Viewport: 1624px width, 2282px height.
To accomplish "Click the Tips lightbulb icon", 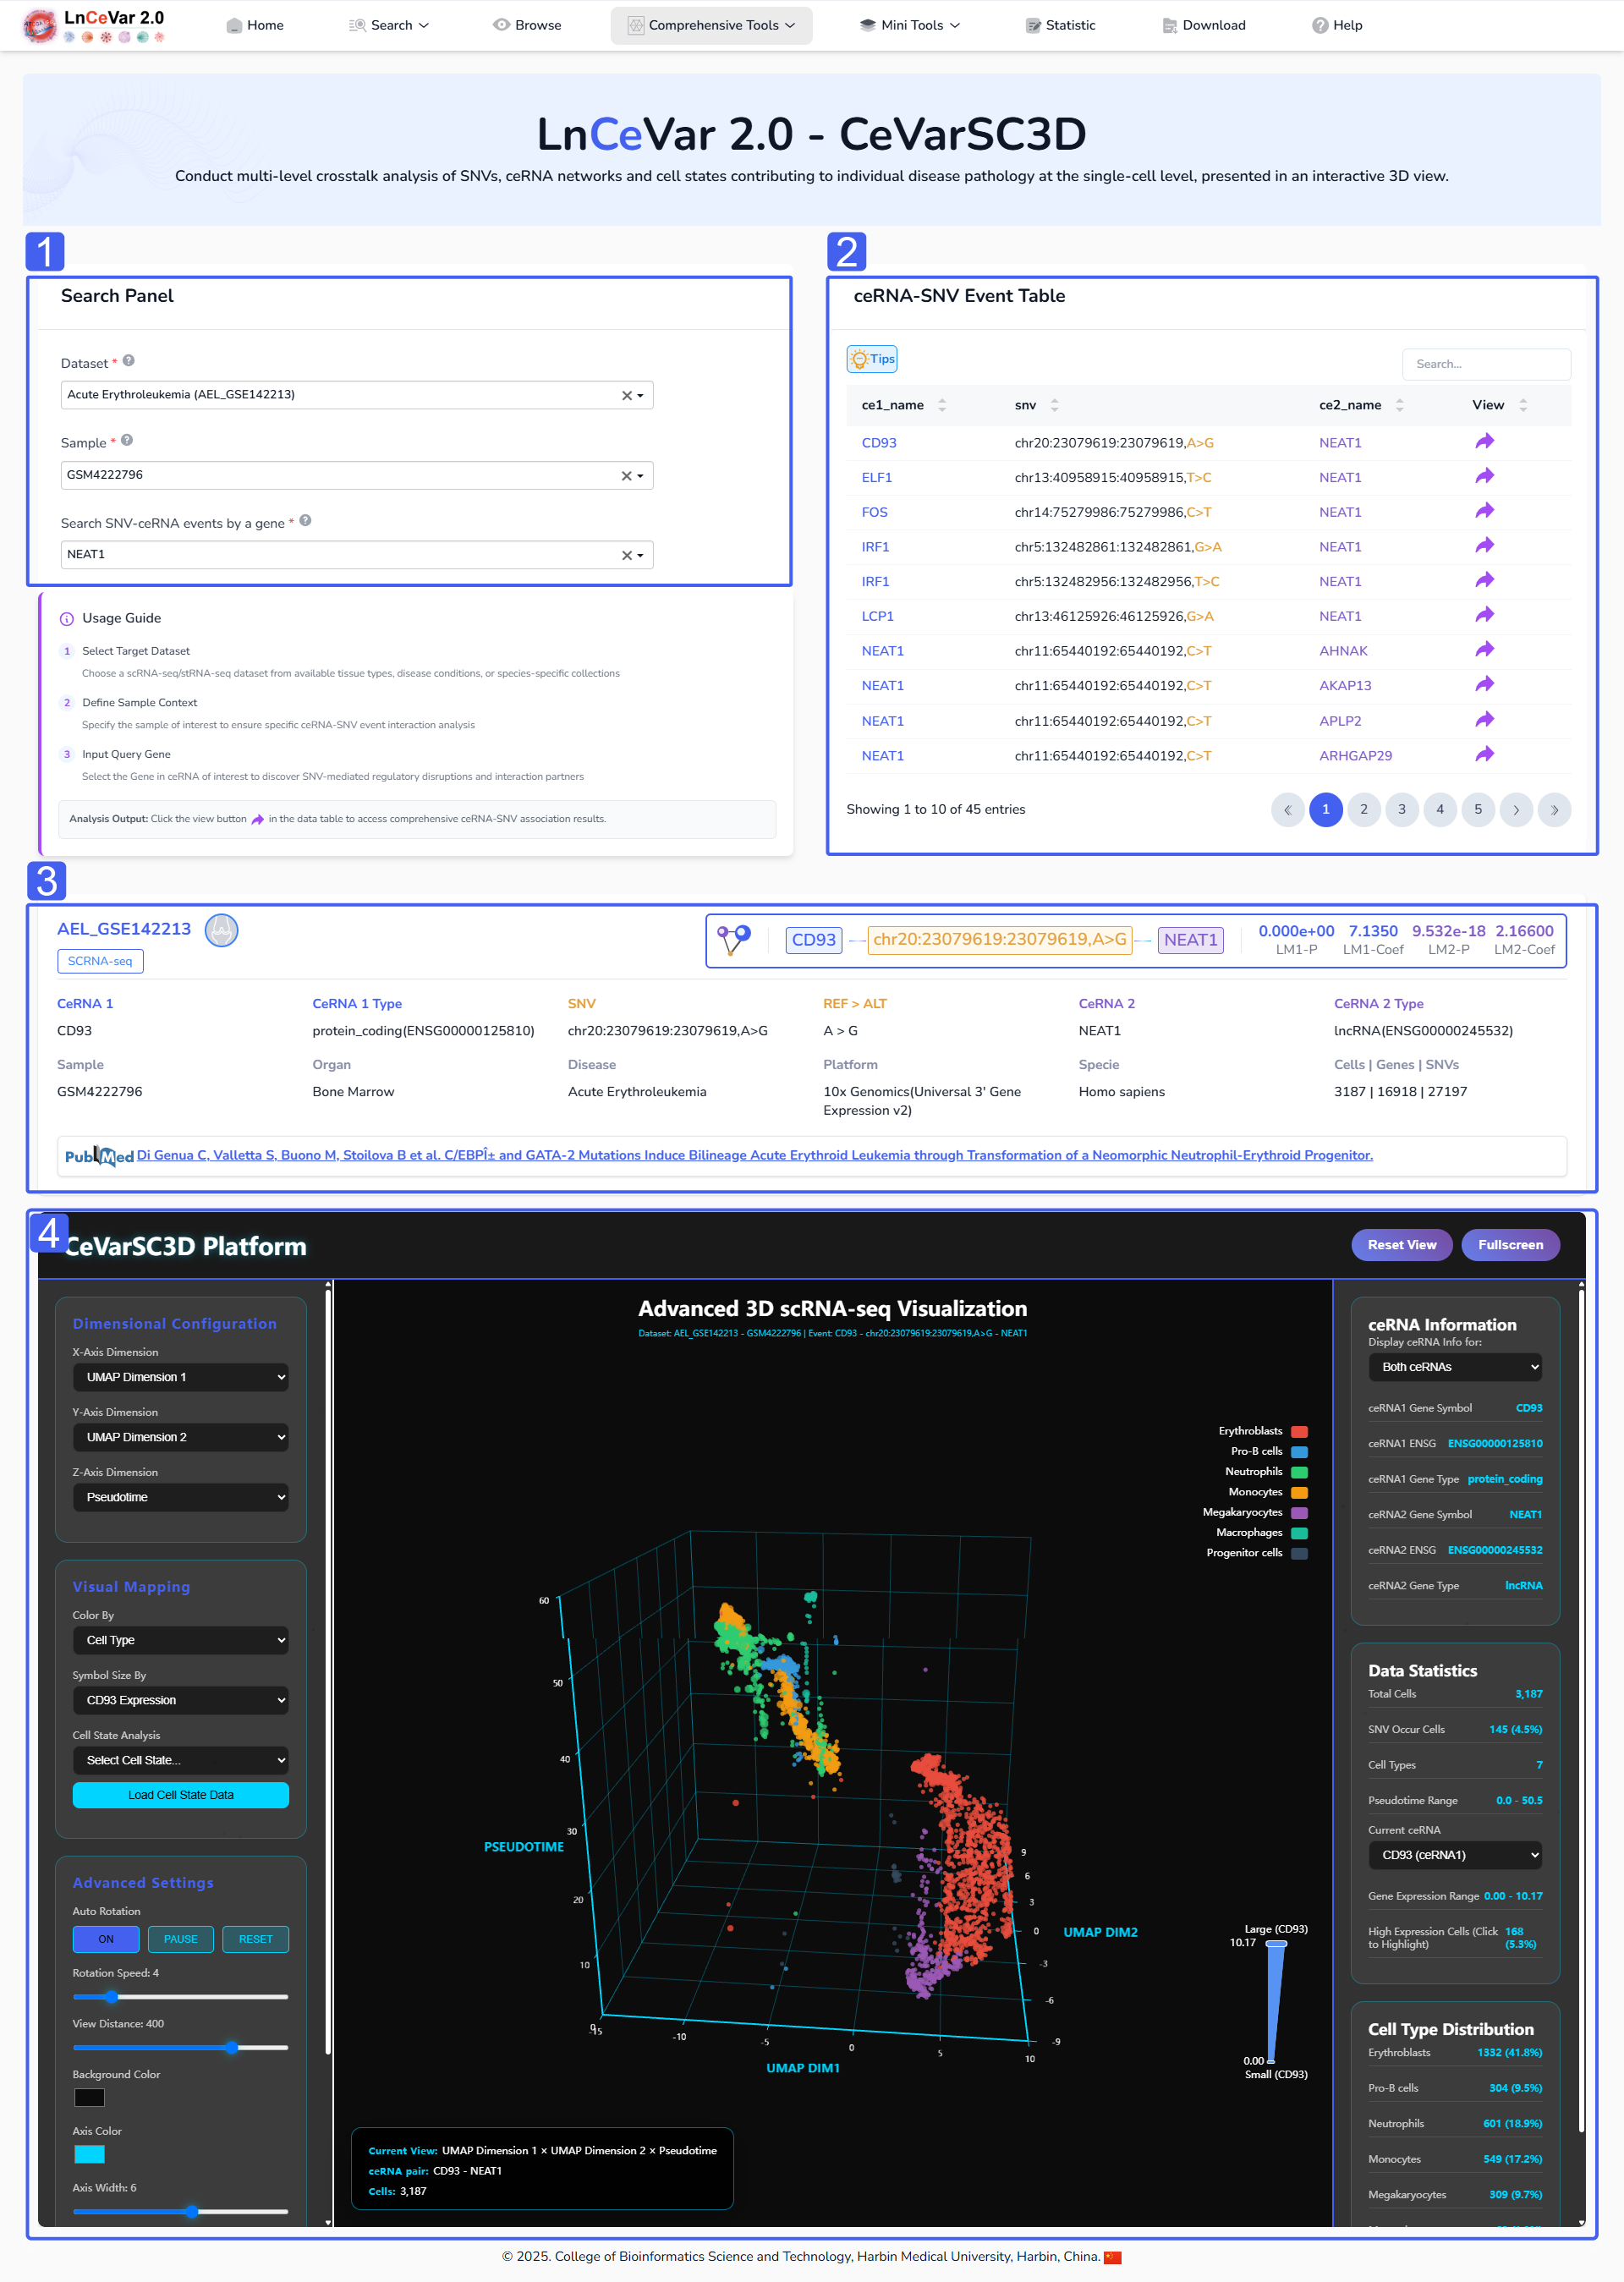I will (x=859, y=359).
